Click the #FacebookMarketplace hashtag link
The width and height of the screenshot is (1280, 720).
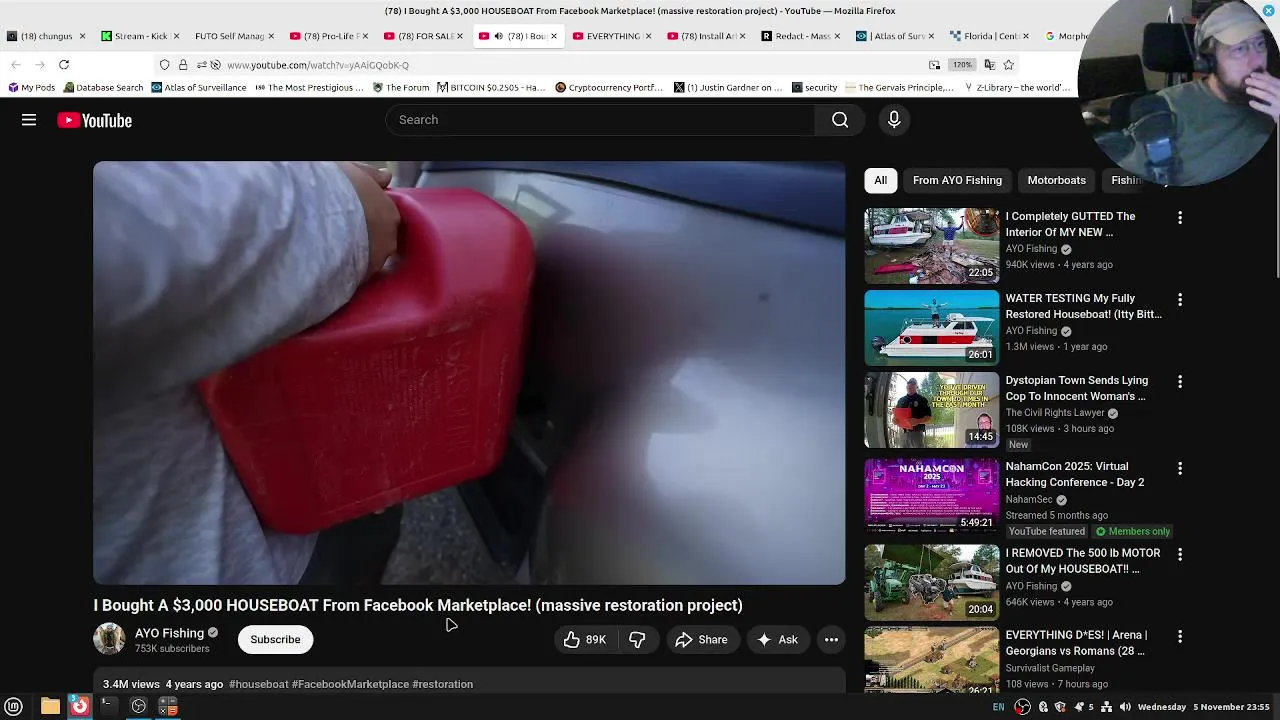click(x=350, y=684)
